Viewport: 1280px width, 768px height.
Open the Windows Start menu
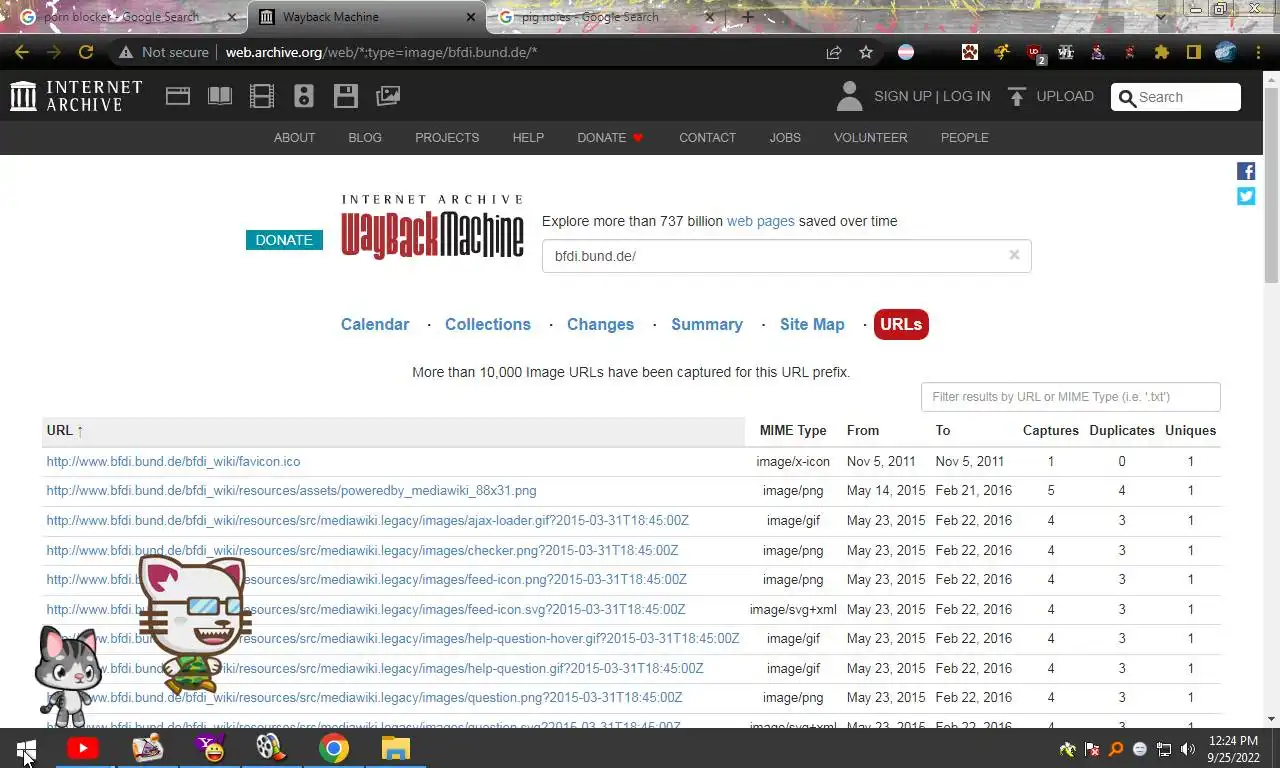tap(26, 748)
